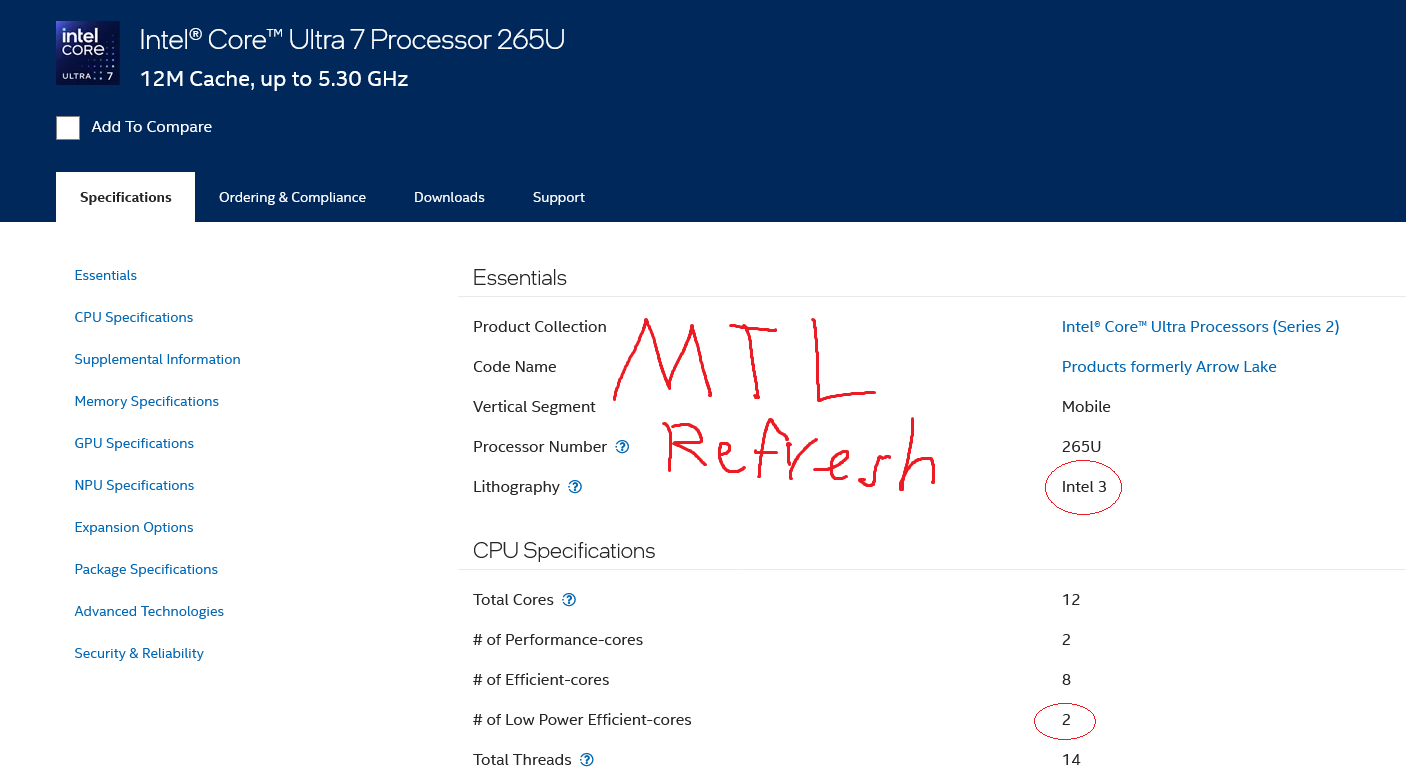The width and height of the screenshot is (1406, 775).
Task: Open help icon next to Total Threads
Action: [x=587, y=760]
